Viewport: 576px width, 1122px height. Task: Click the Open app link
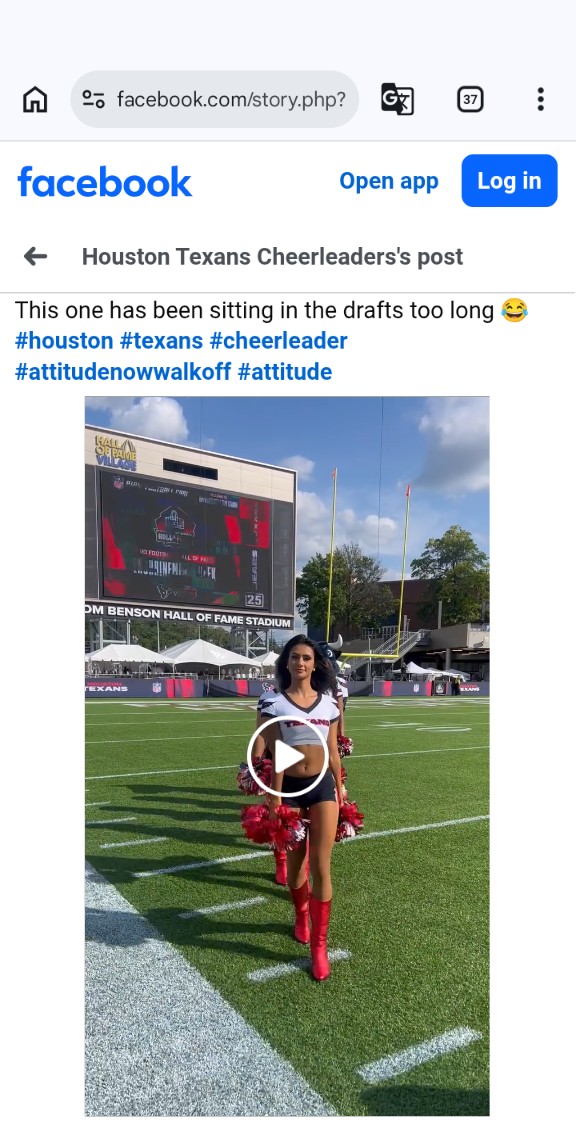click(389, 181)
